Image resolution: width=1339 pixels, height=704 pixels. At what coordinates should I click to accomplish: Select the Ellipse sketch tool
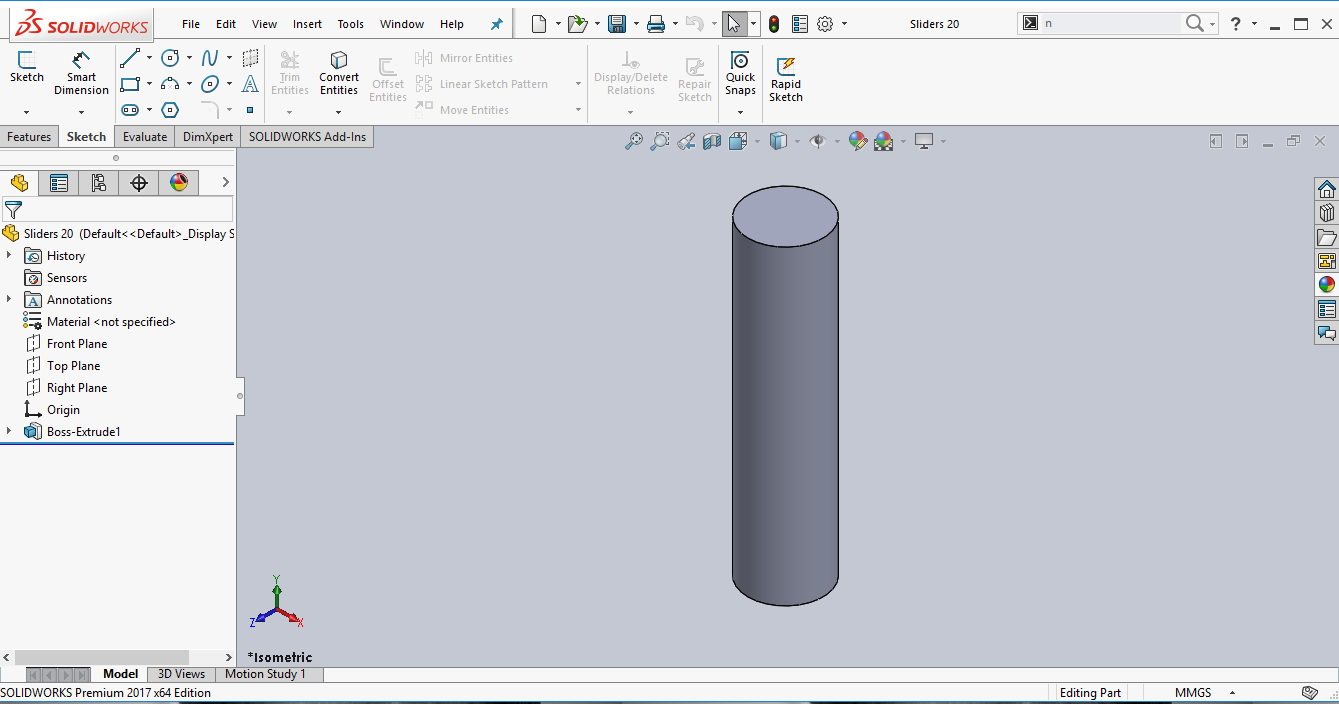pyautogui.click(x=210, y=84)
